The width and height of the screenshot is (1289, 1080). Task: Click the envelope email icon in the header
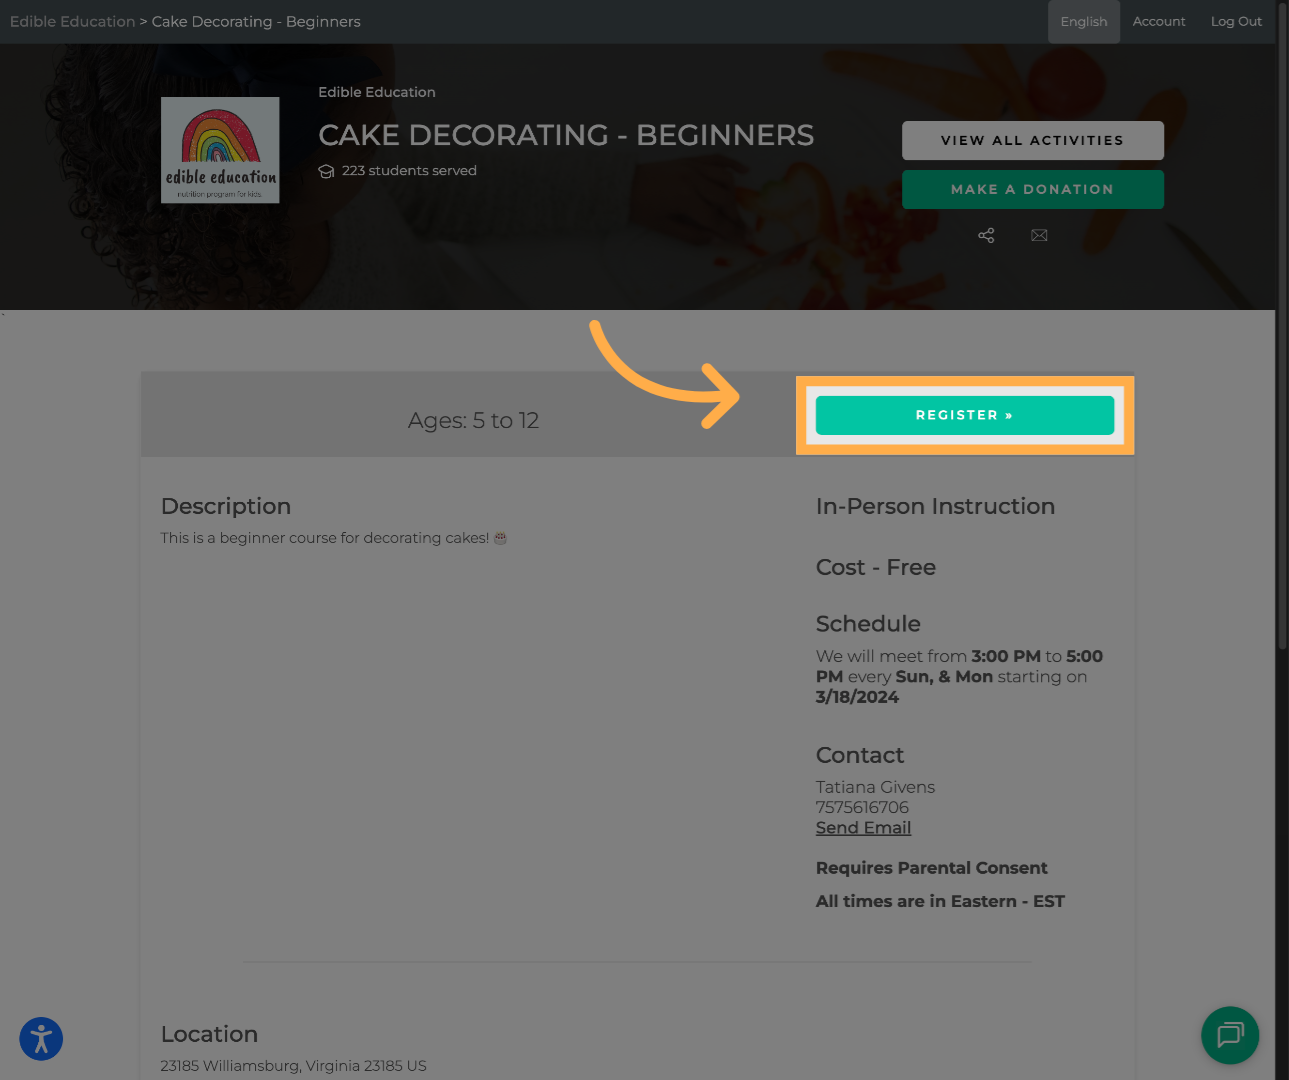click(1039, 235)
